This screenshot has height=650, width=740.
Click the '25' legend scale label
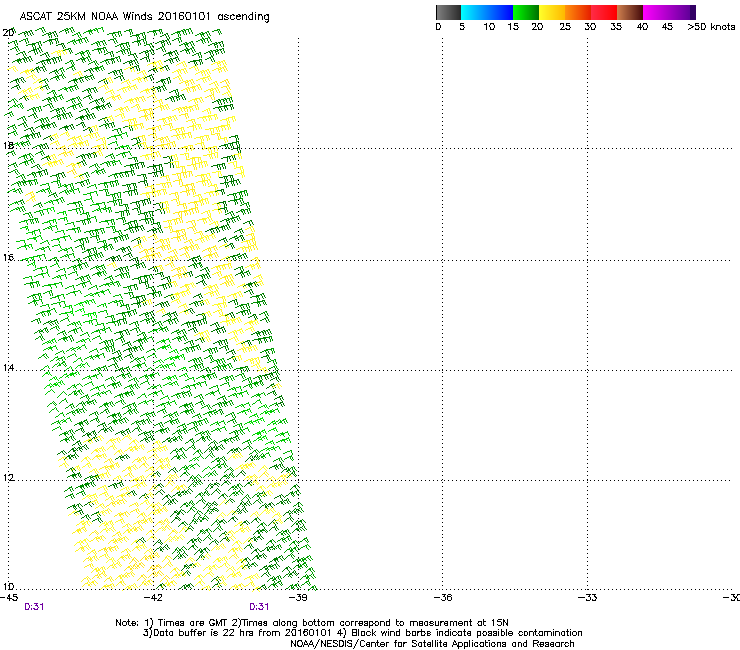(565, 27)
